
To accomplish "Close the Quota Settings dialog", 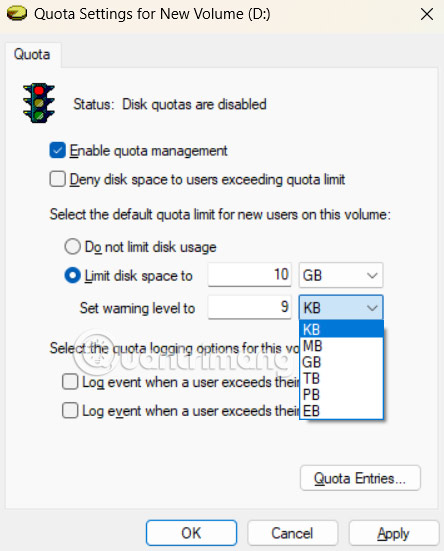I will [x=427, y=14].
